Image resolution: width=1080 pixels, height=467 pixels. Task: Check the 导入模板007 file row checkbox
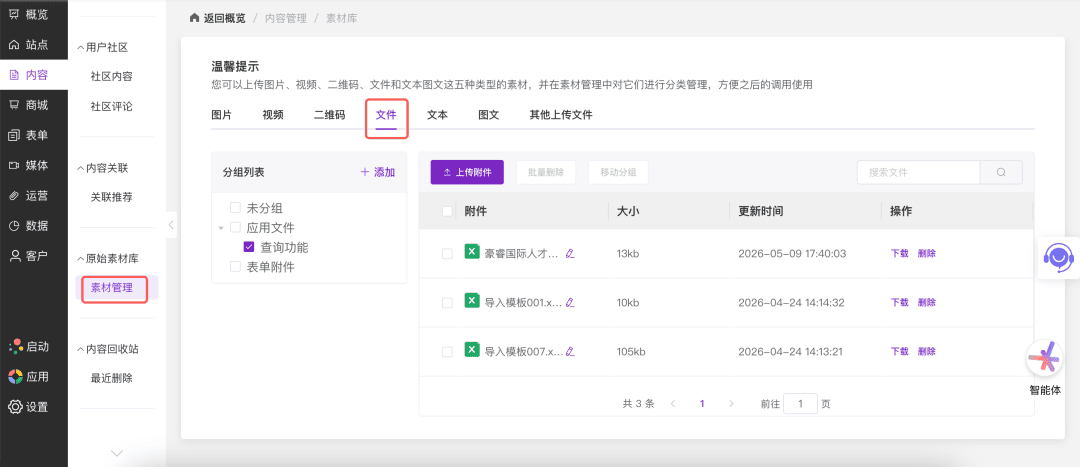(448, 351)
